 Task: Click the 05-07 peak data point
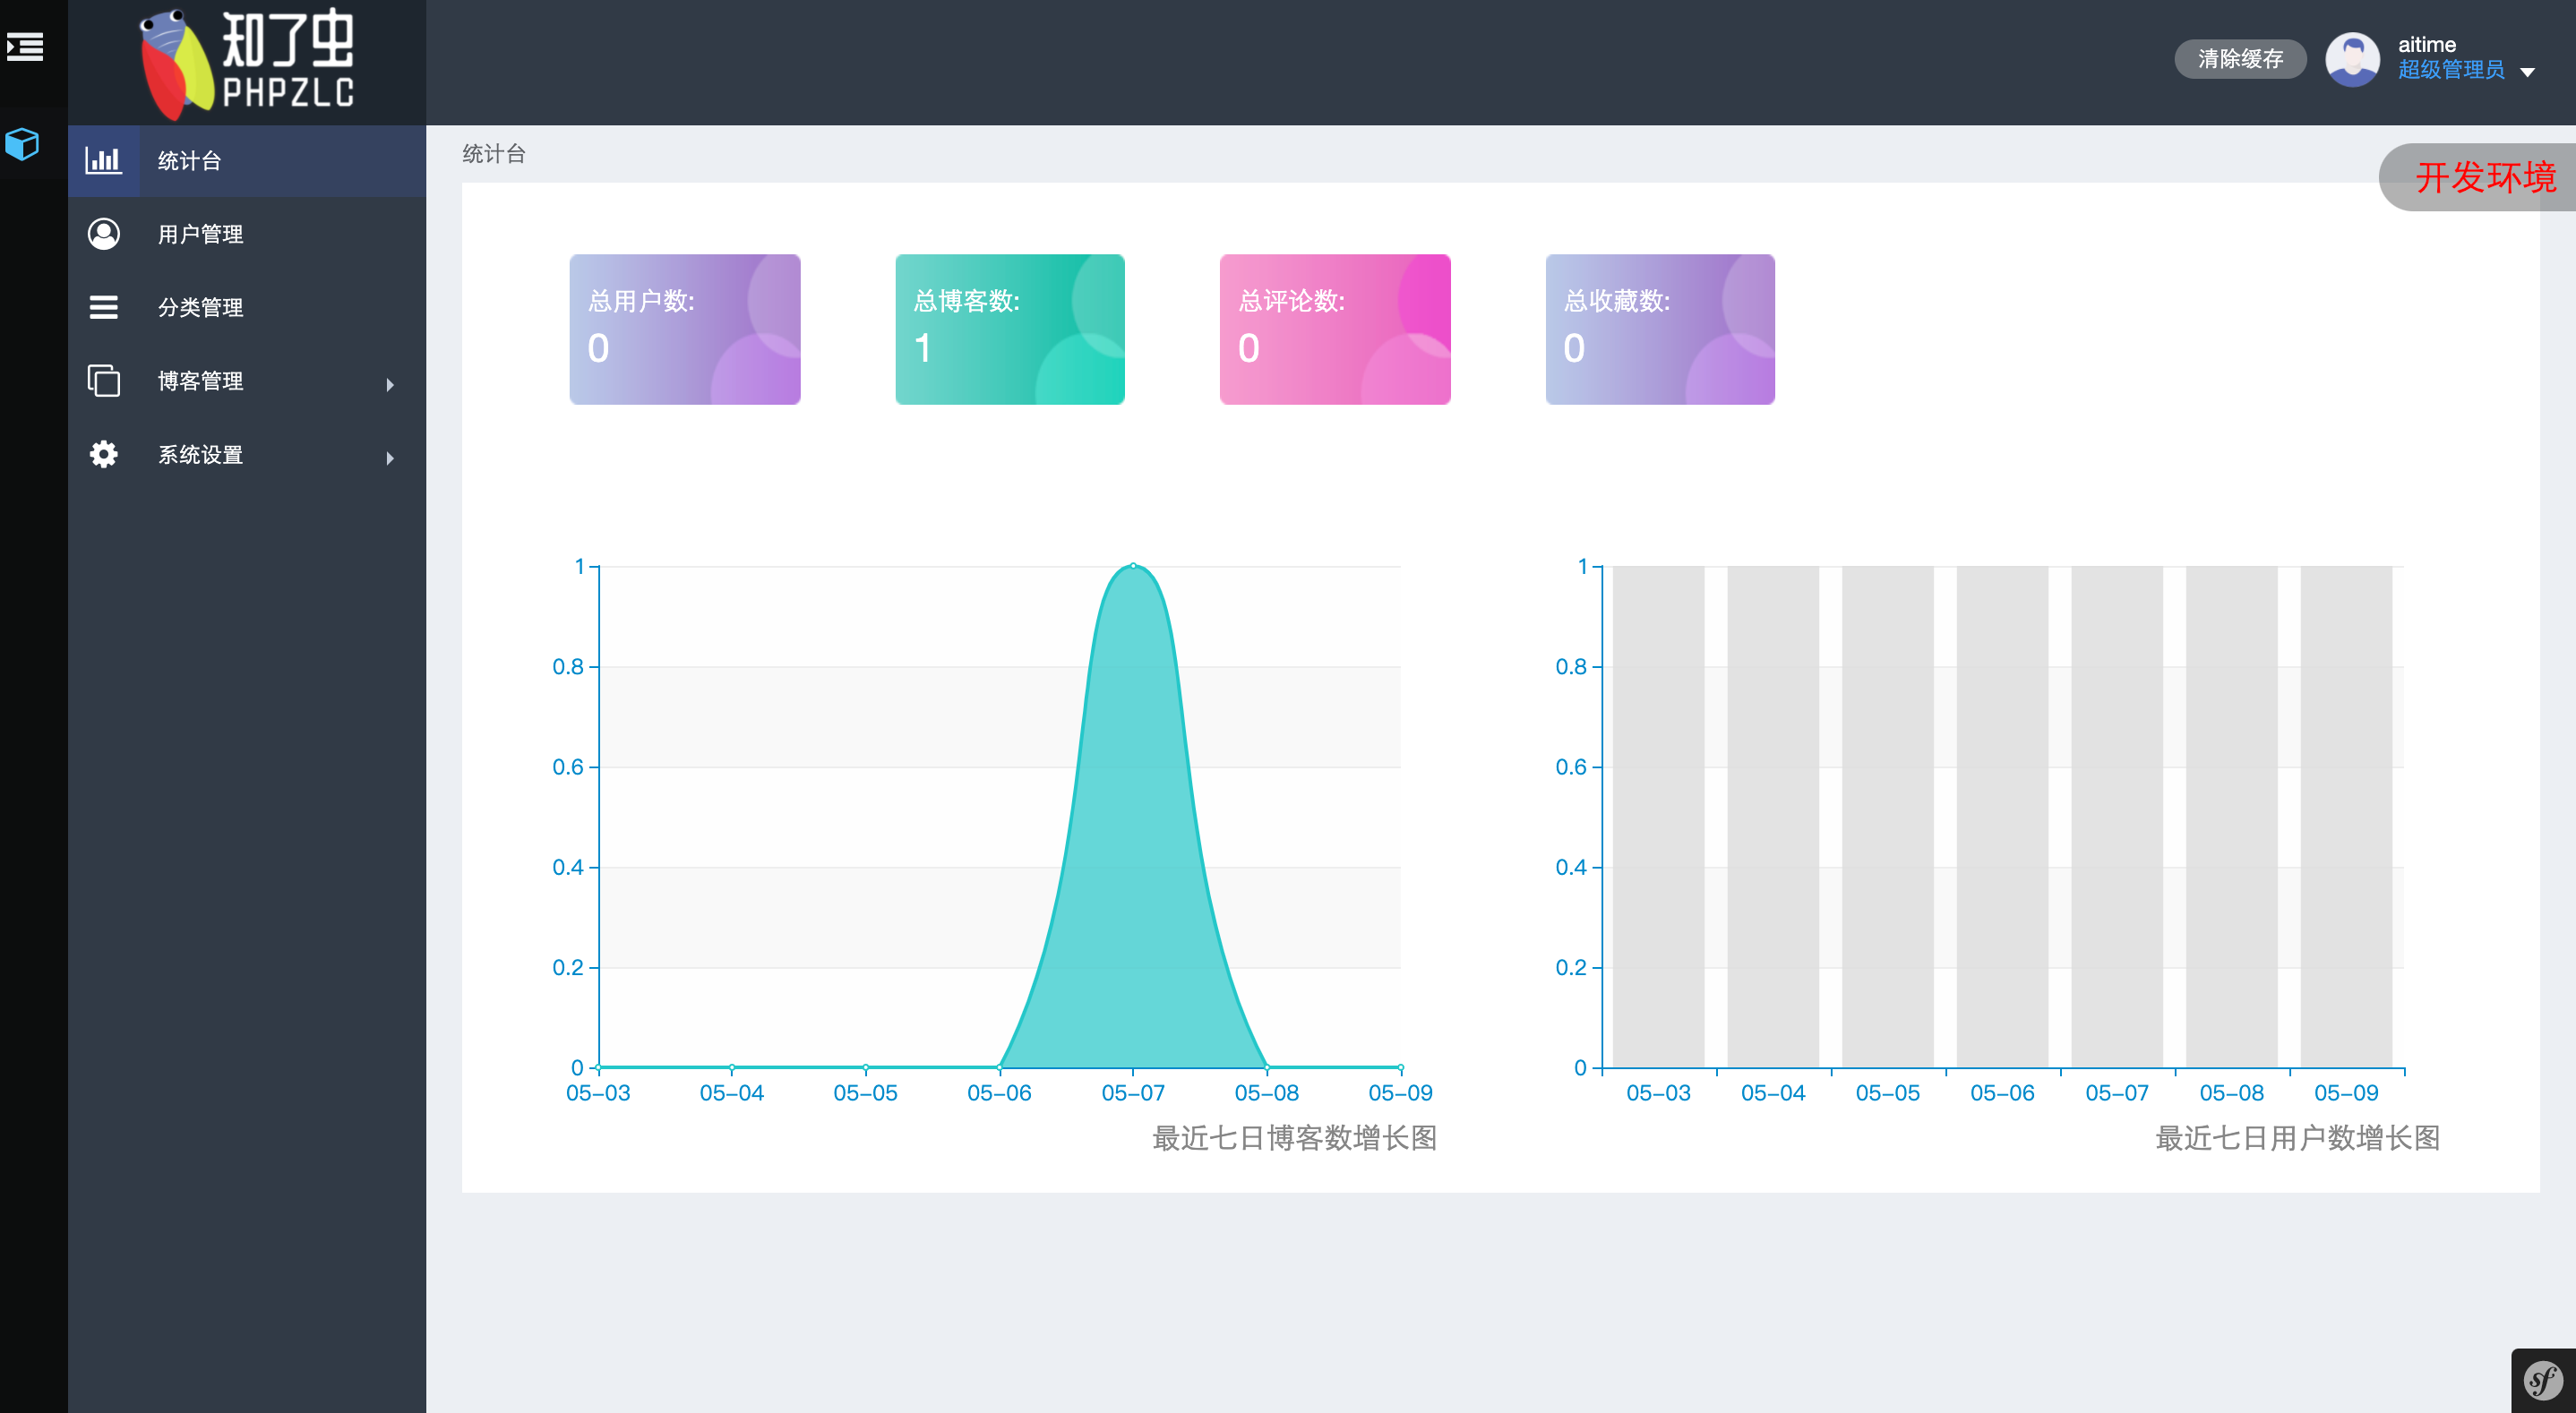coord(1132,566)
